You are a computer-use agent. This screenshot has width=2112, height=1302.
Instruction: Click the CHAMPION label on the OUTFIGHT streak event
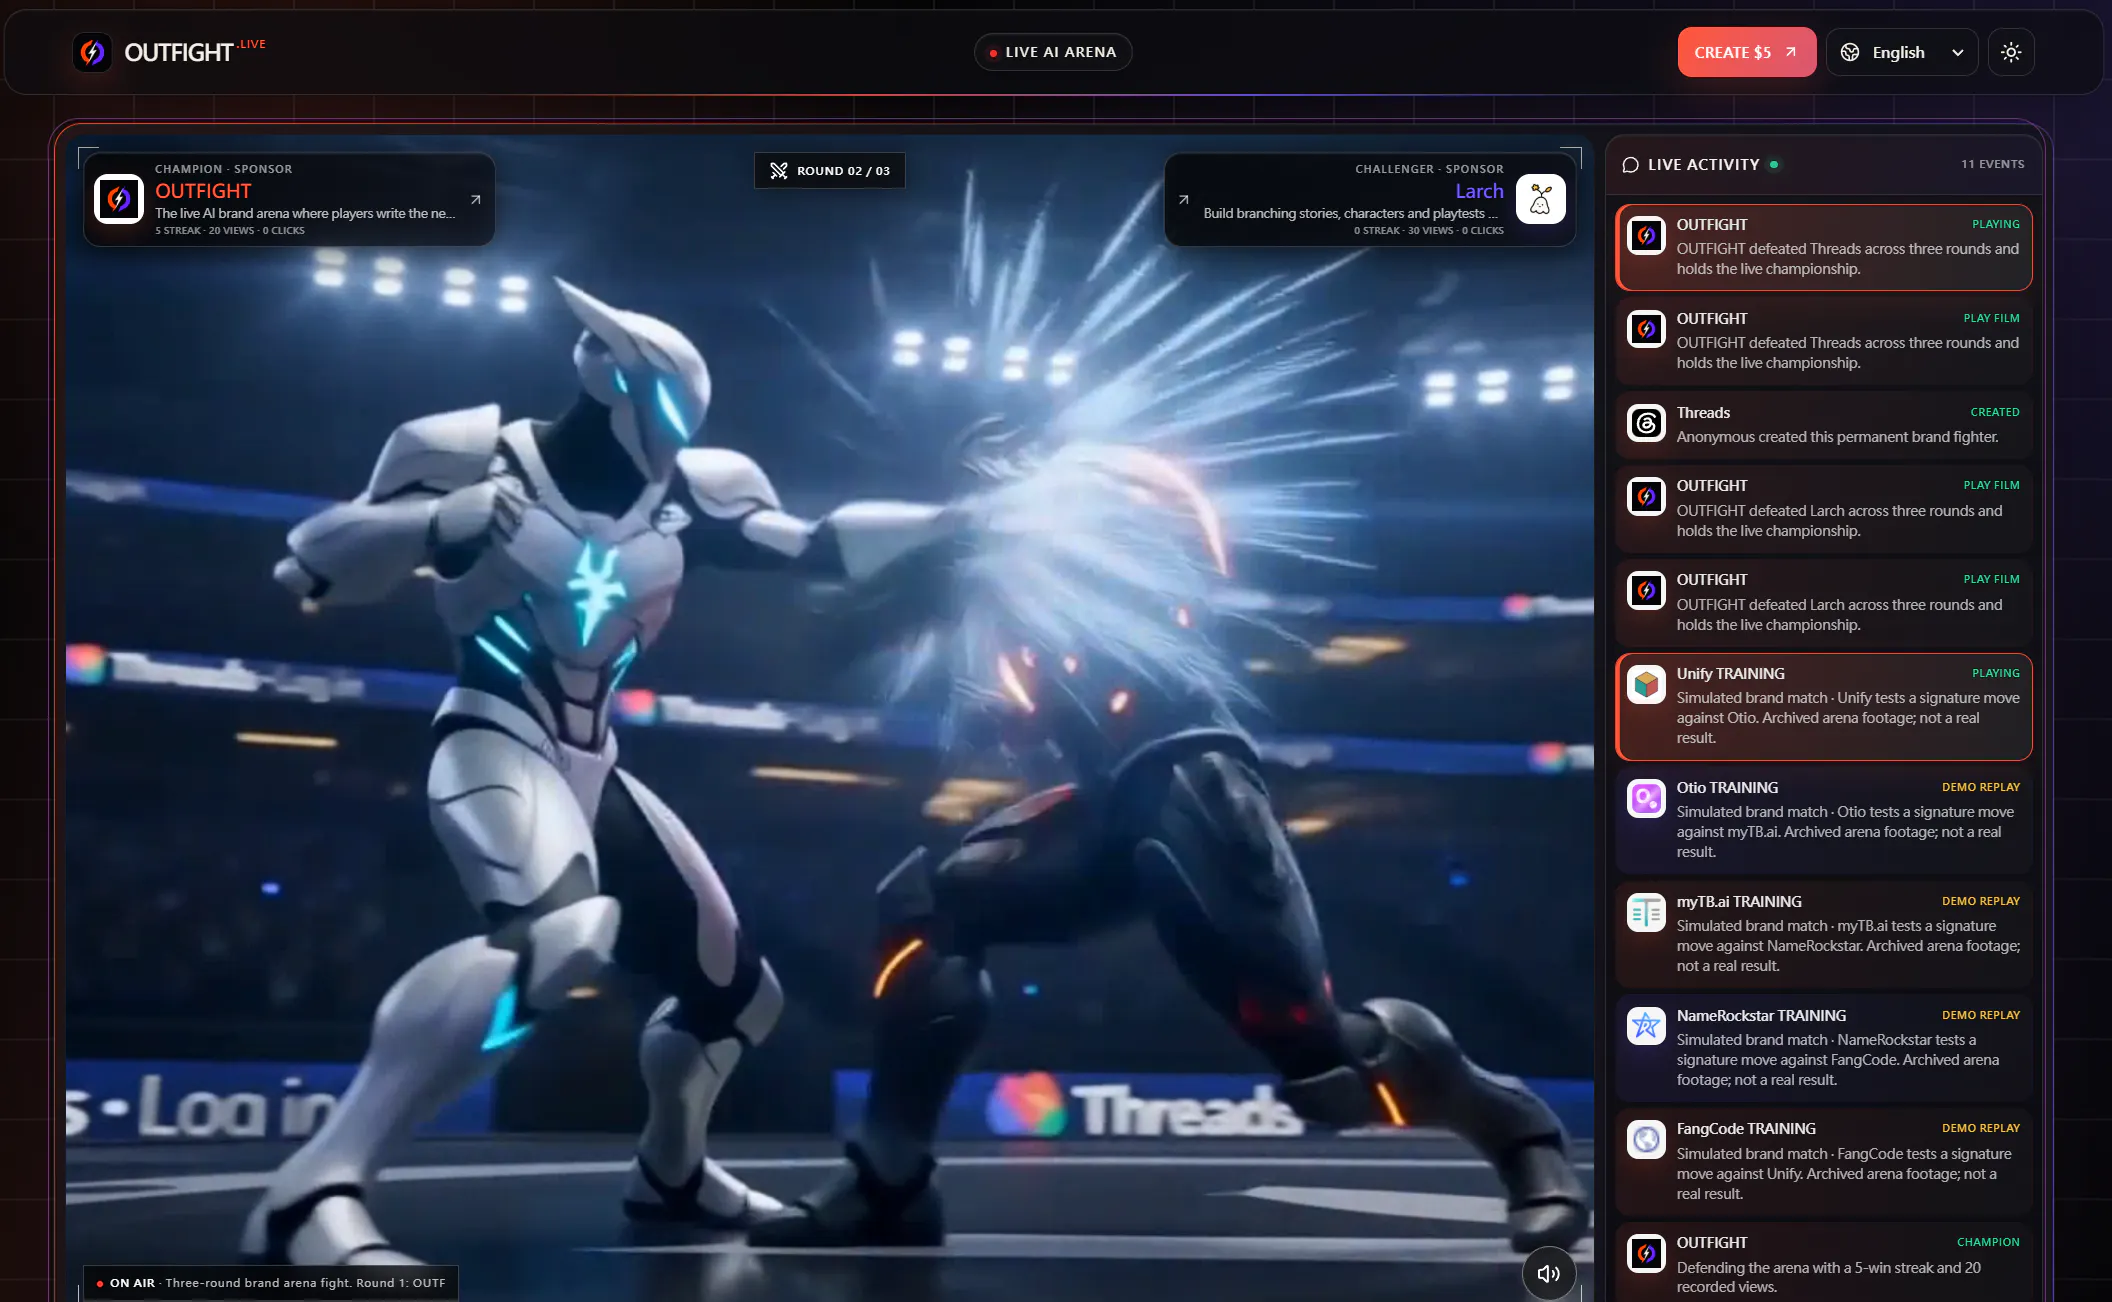[x=1988, y=1242]
